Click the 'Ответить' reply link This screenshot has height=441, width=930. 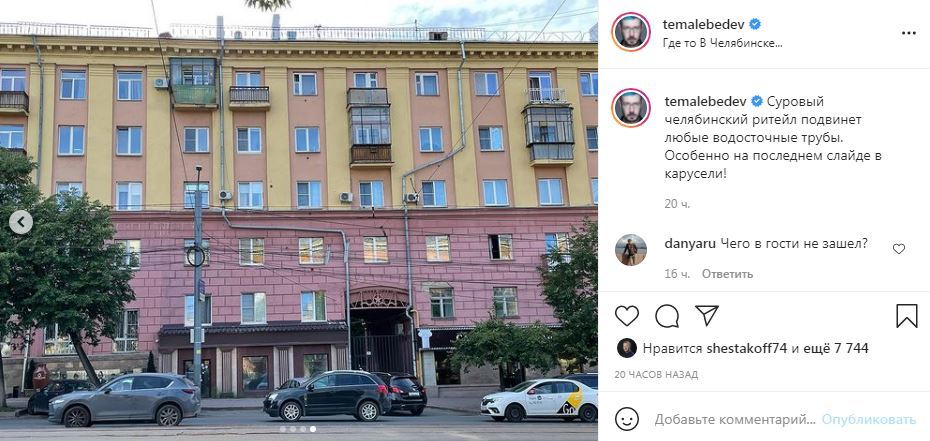pos(727,274)
